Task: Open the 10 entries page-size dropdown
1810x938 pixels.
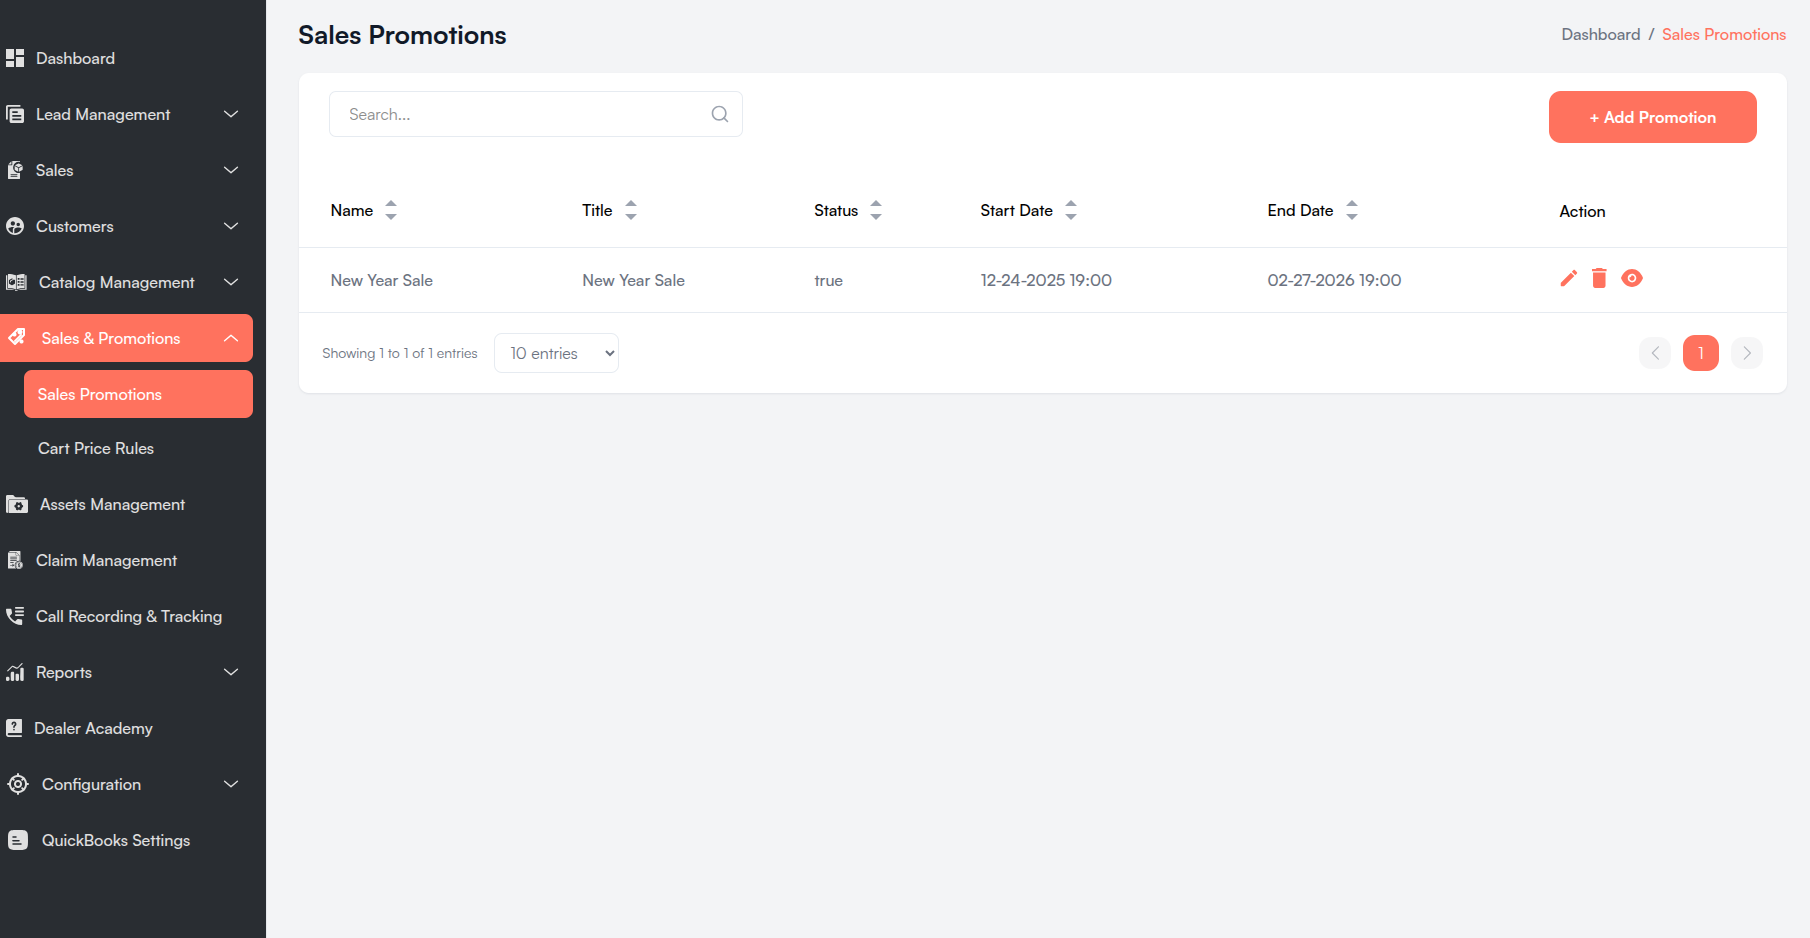Action: click(556, 353)
